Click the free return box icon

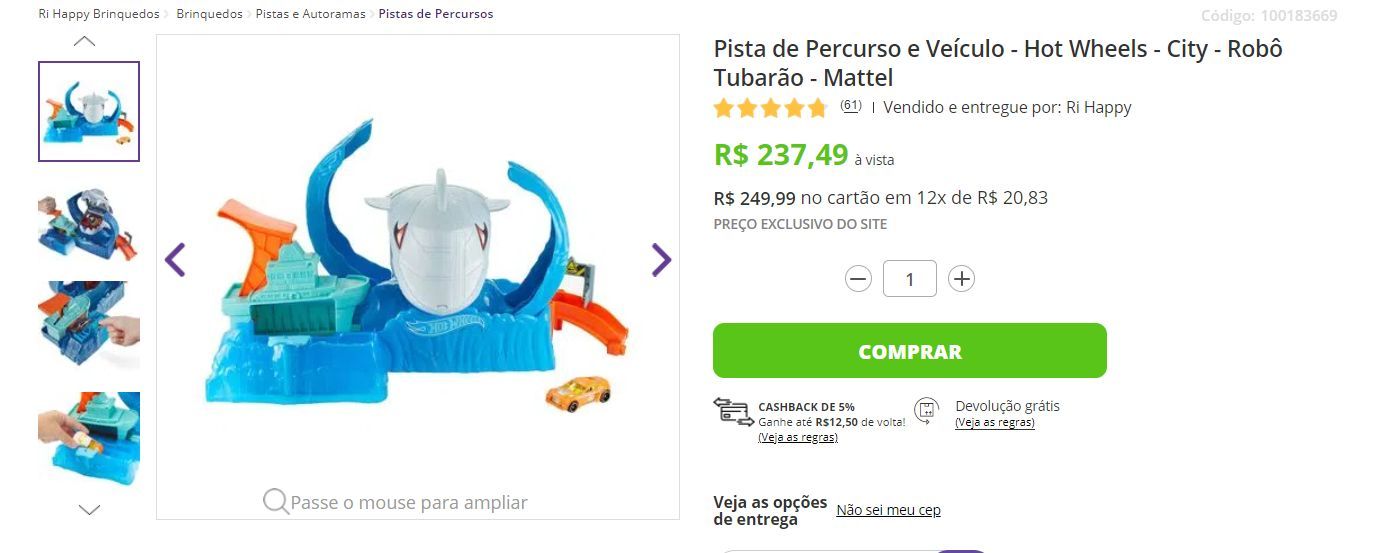pos(927,411)
